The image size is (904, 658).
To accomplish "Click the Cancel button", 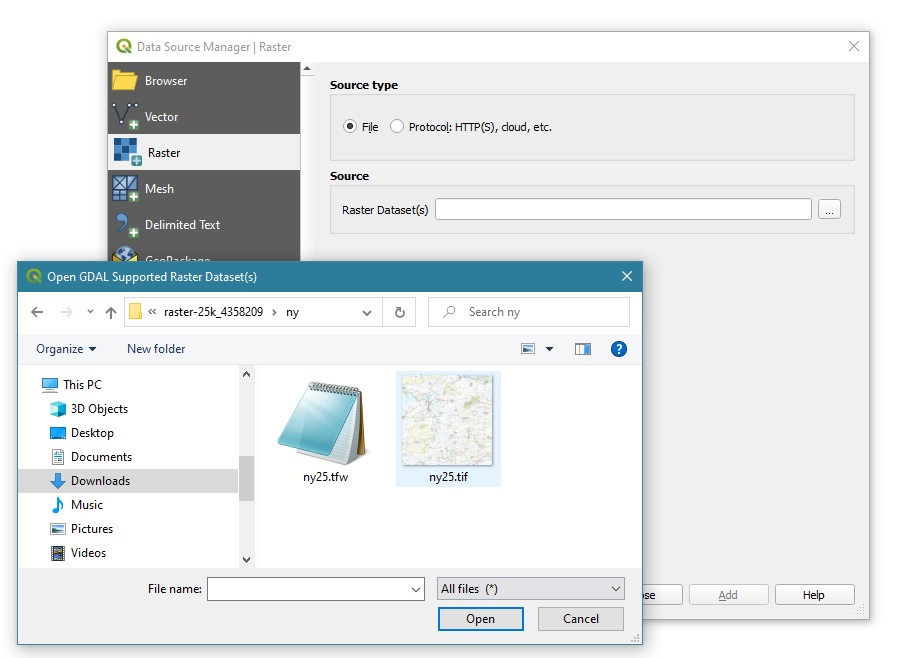I will (x=580, y=619).
